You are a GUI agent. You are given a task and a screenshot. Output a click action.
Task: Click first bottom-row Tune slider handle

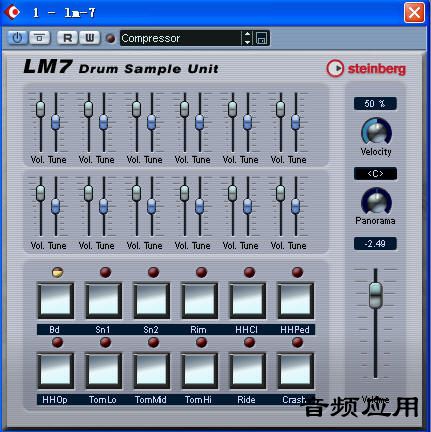tap(56, 206)
